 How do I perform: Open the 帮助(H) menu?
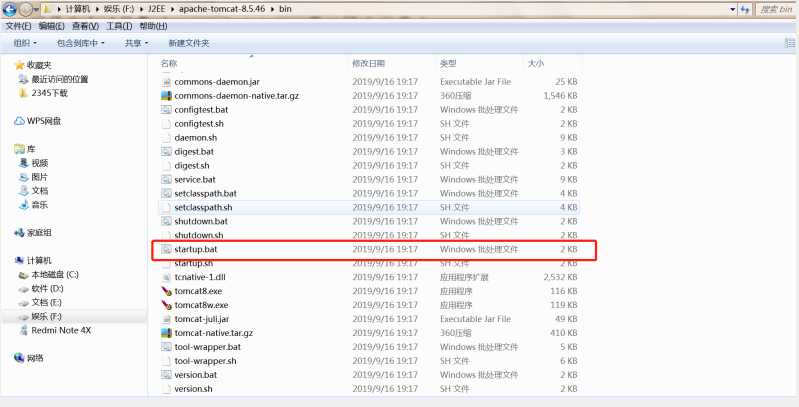(153, 26)
